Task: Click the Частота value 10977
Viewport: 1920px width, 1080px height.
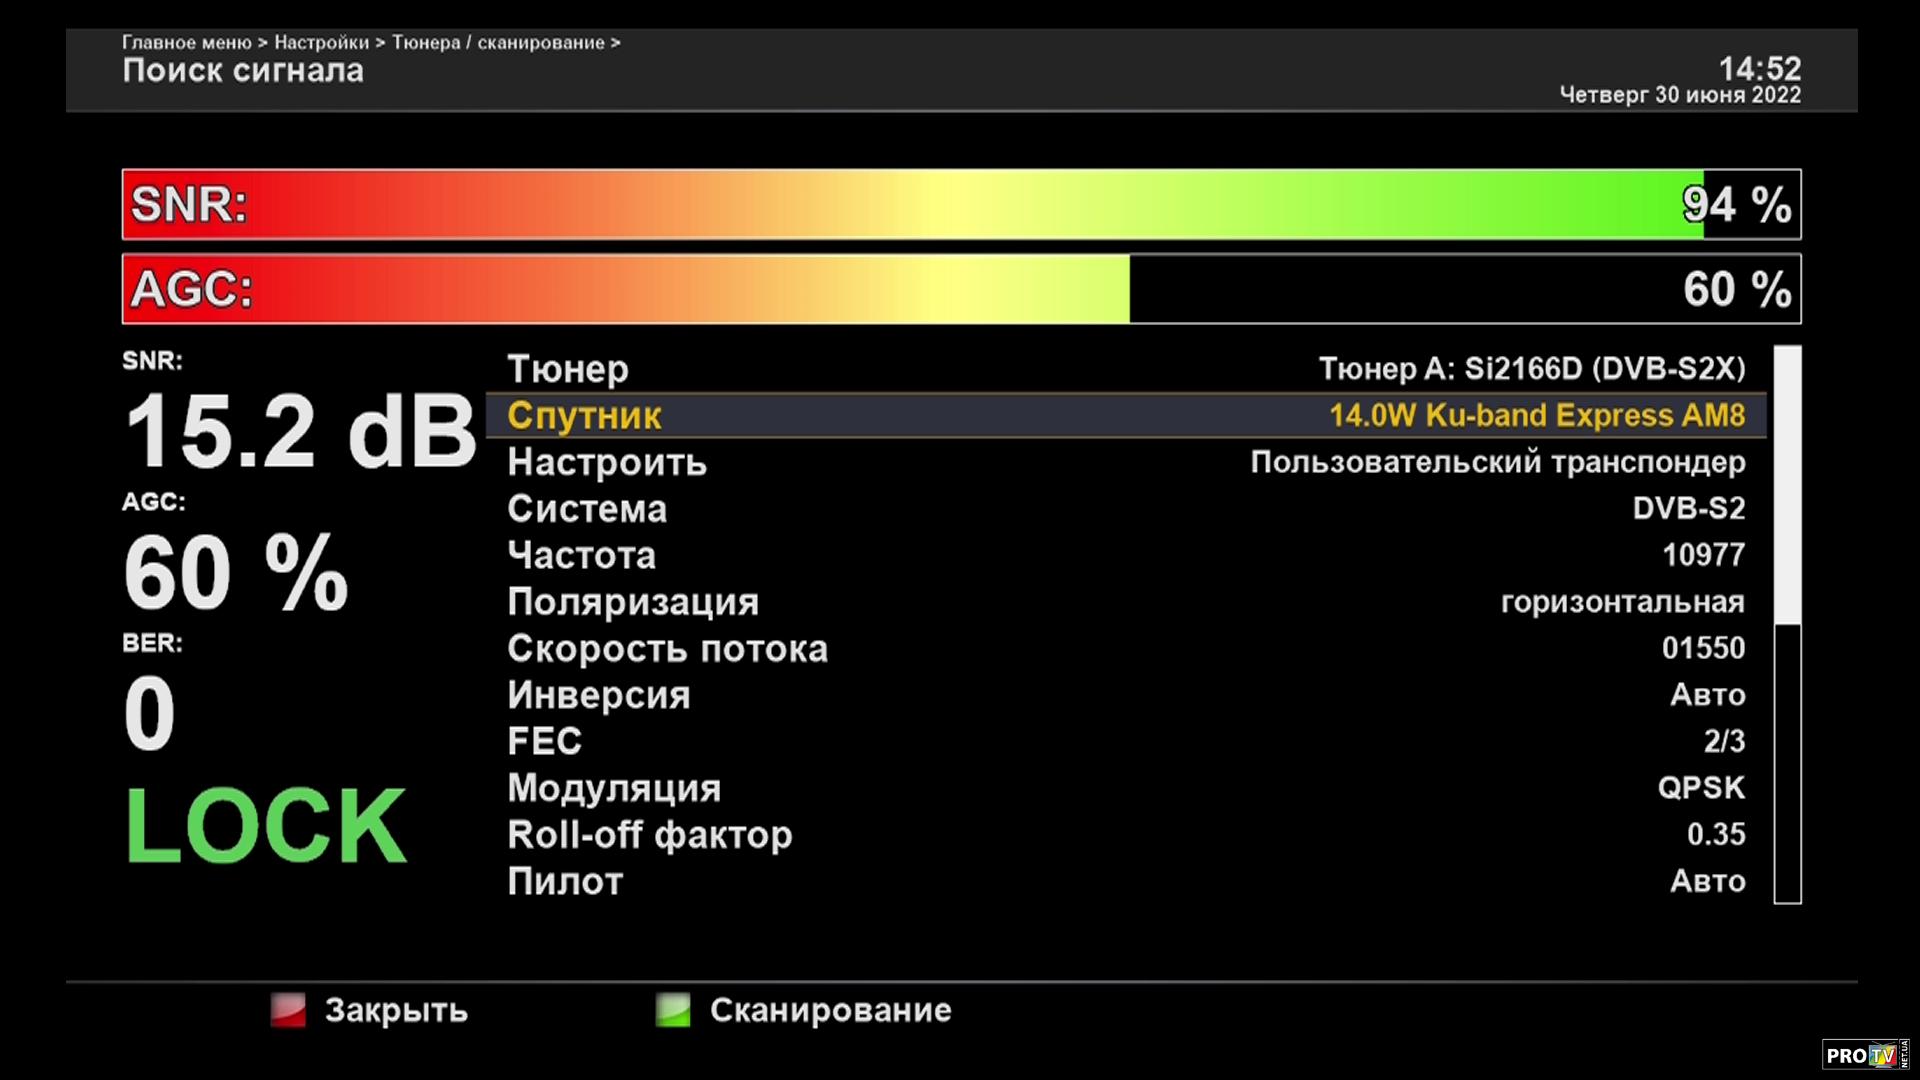Action: (x=1702, y=555)
